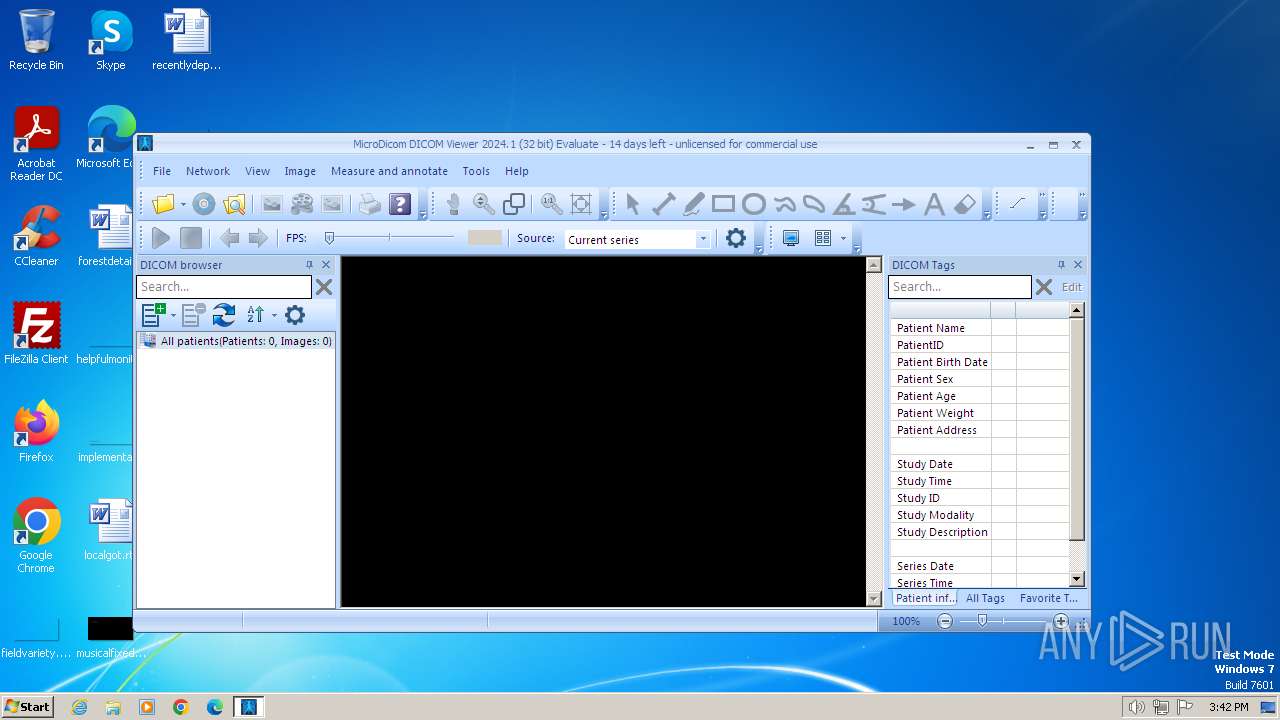Screen dimensions: 1280x720
Task: Open the Image menu
Action: [300, 171]
